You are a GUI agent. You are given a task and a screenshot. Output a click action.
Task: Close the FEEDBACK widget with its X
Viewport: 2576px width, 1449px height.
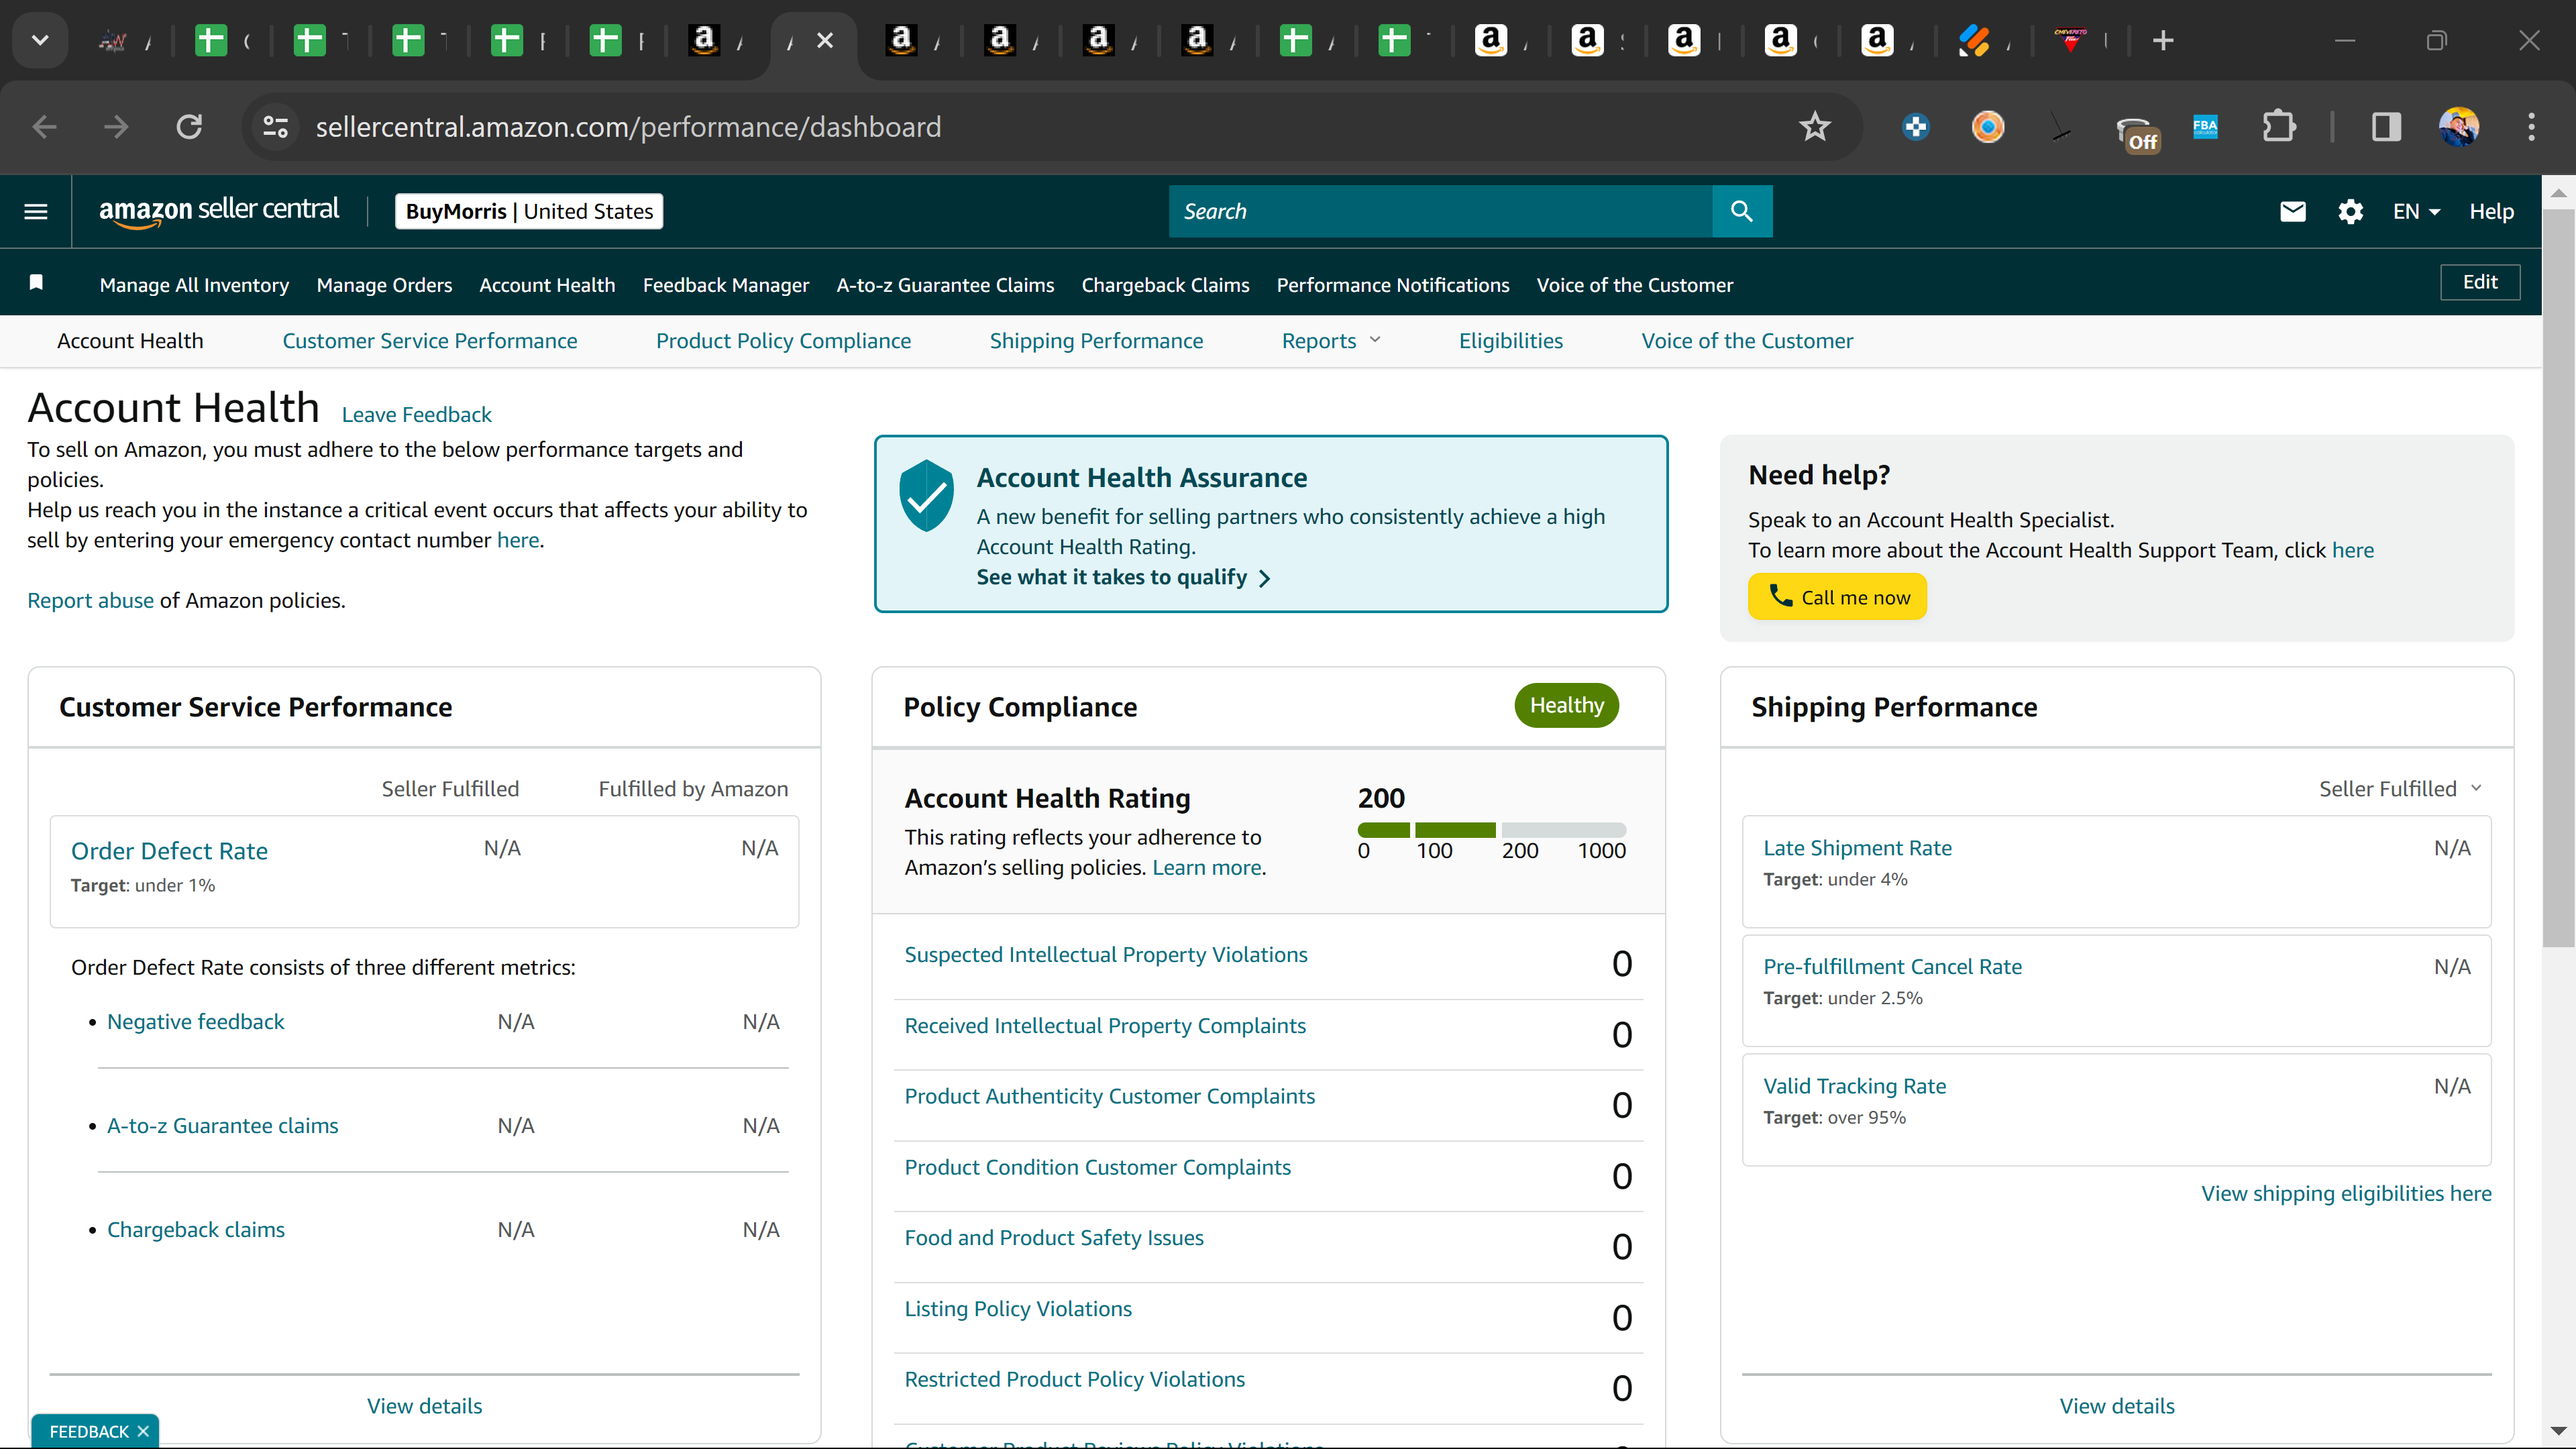click(143, 1431)
